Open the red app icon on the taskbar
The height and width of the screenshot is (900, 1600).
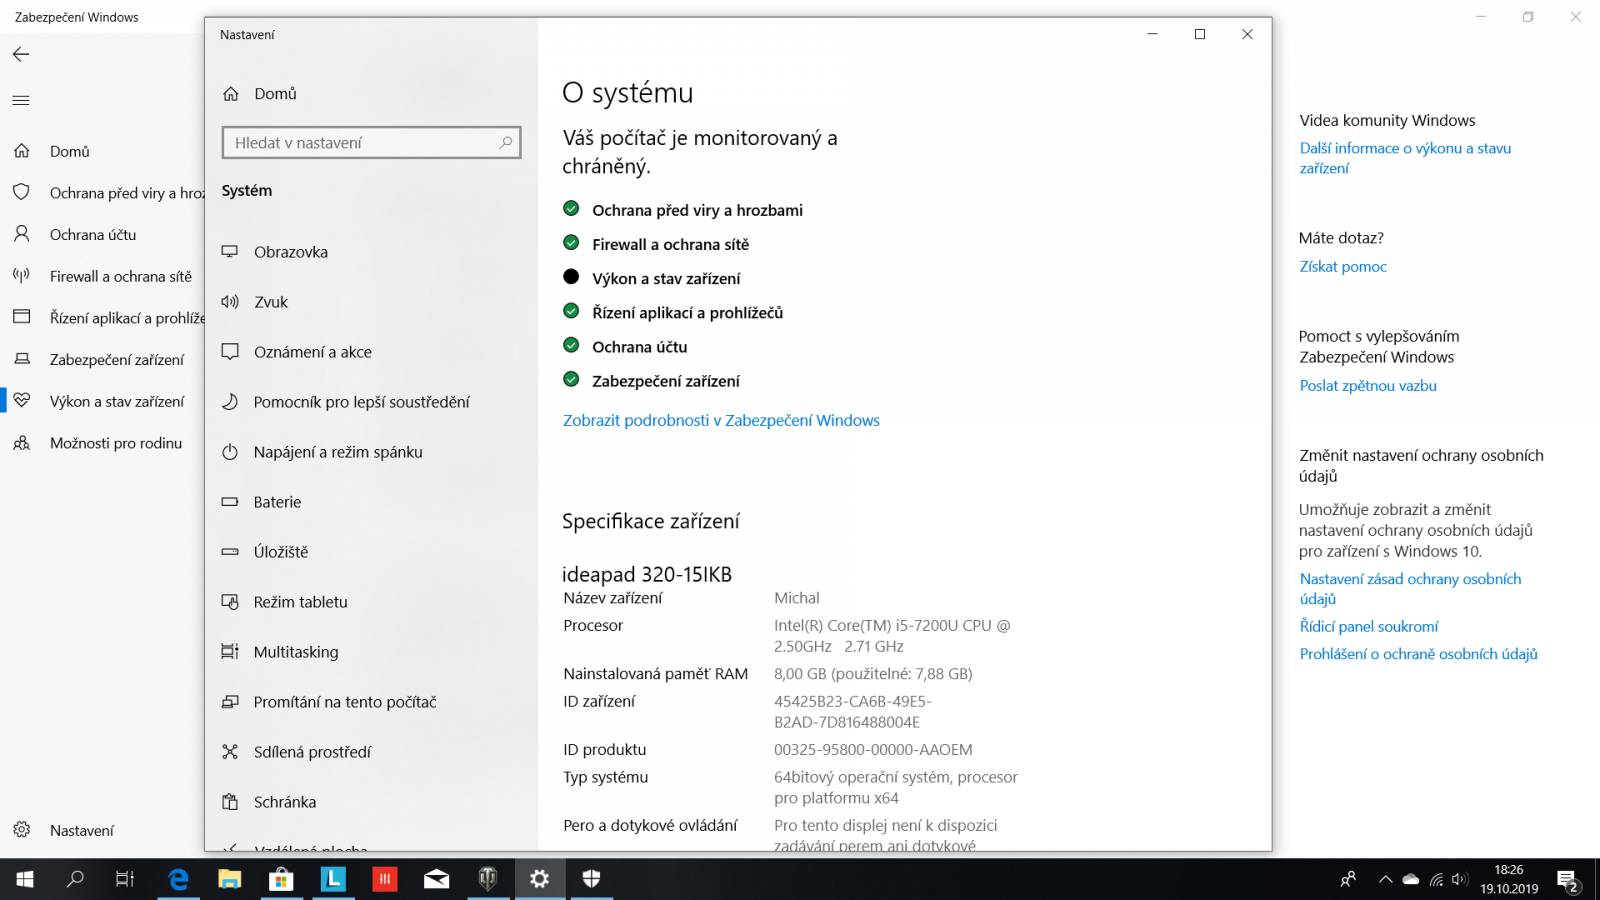384,879
